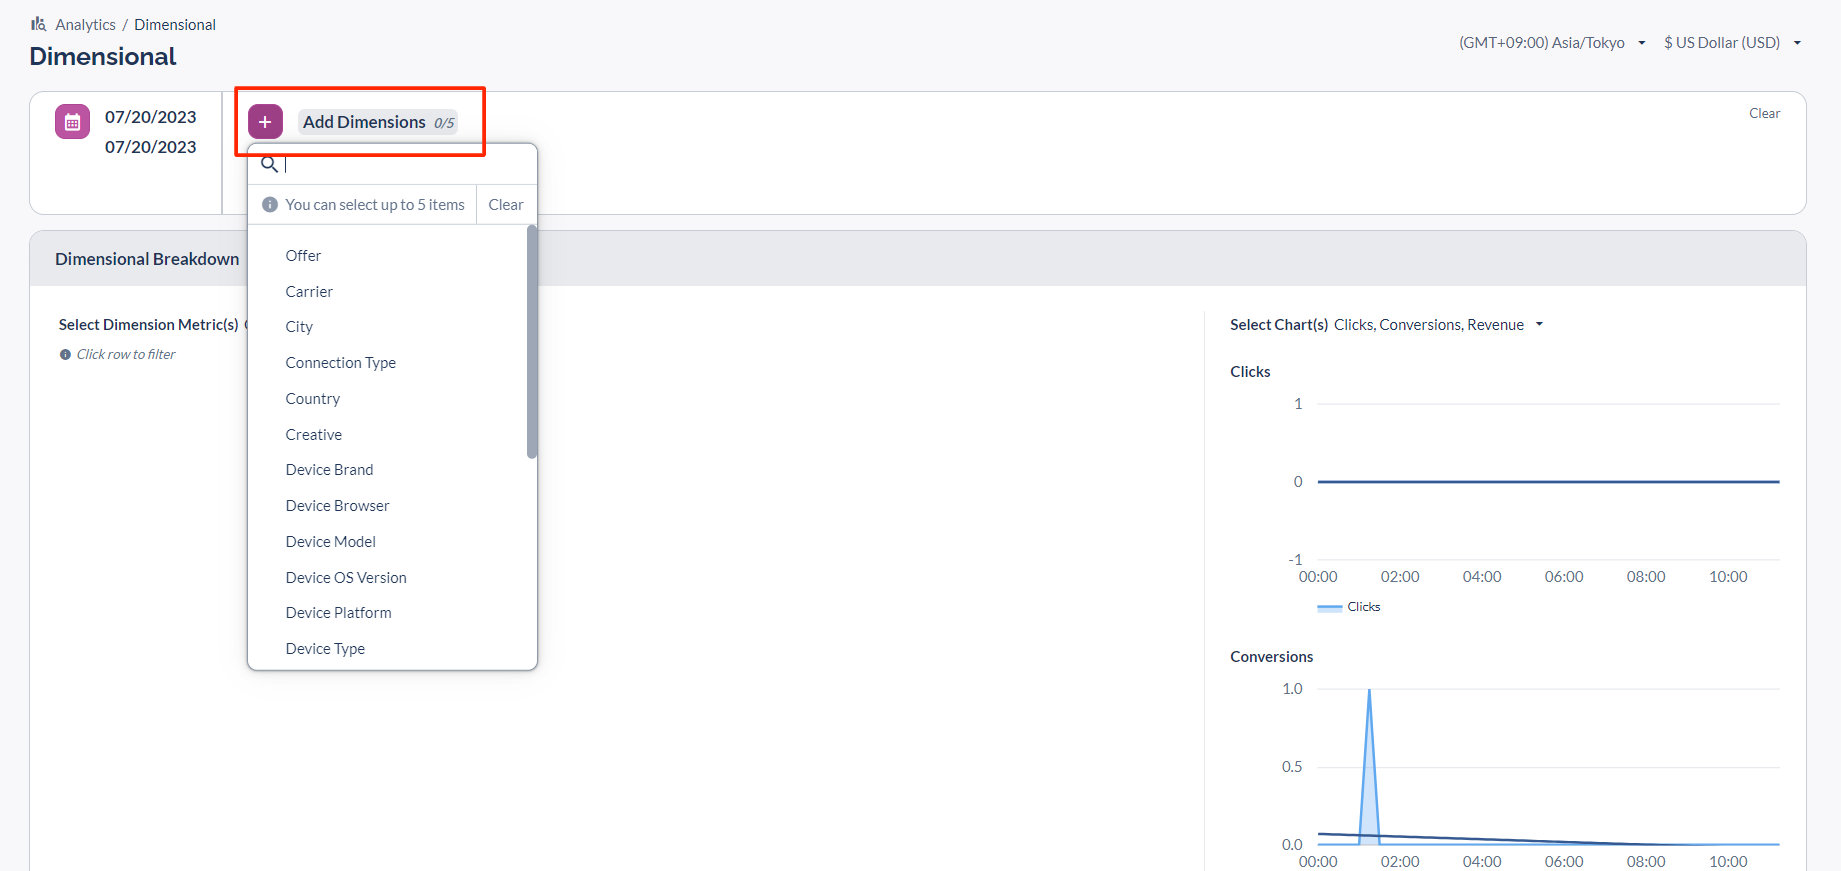Click Clear at top right of filter bar
This screenshot has height=871, width=1841.
coord(1764,113)
